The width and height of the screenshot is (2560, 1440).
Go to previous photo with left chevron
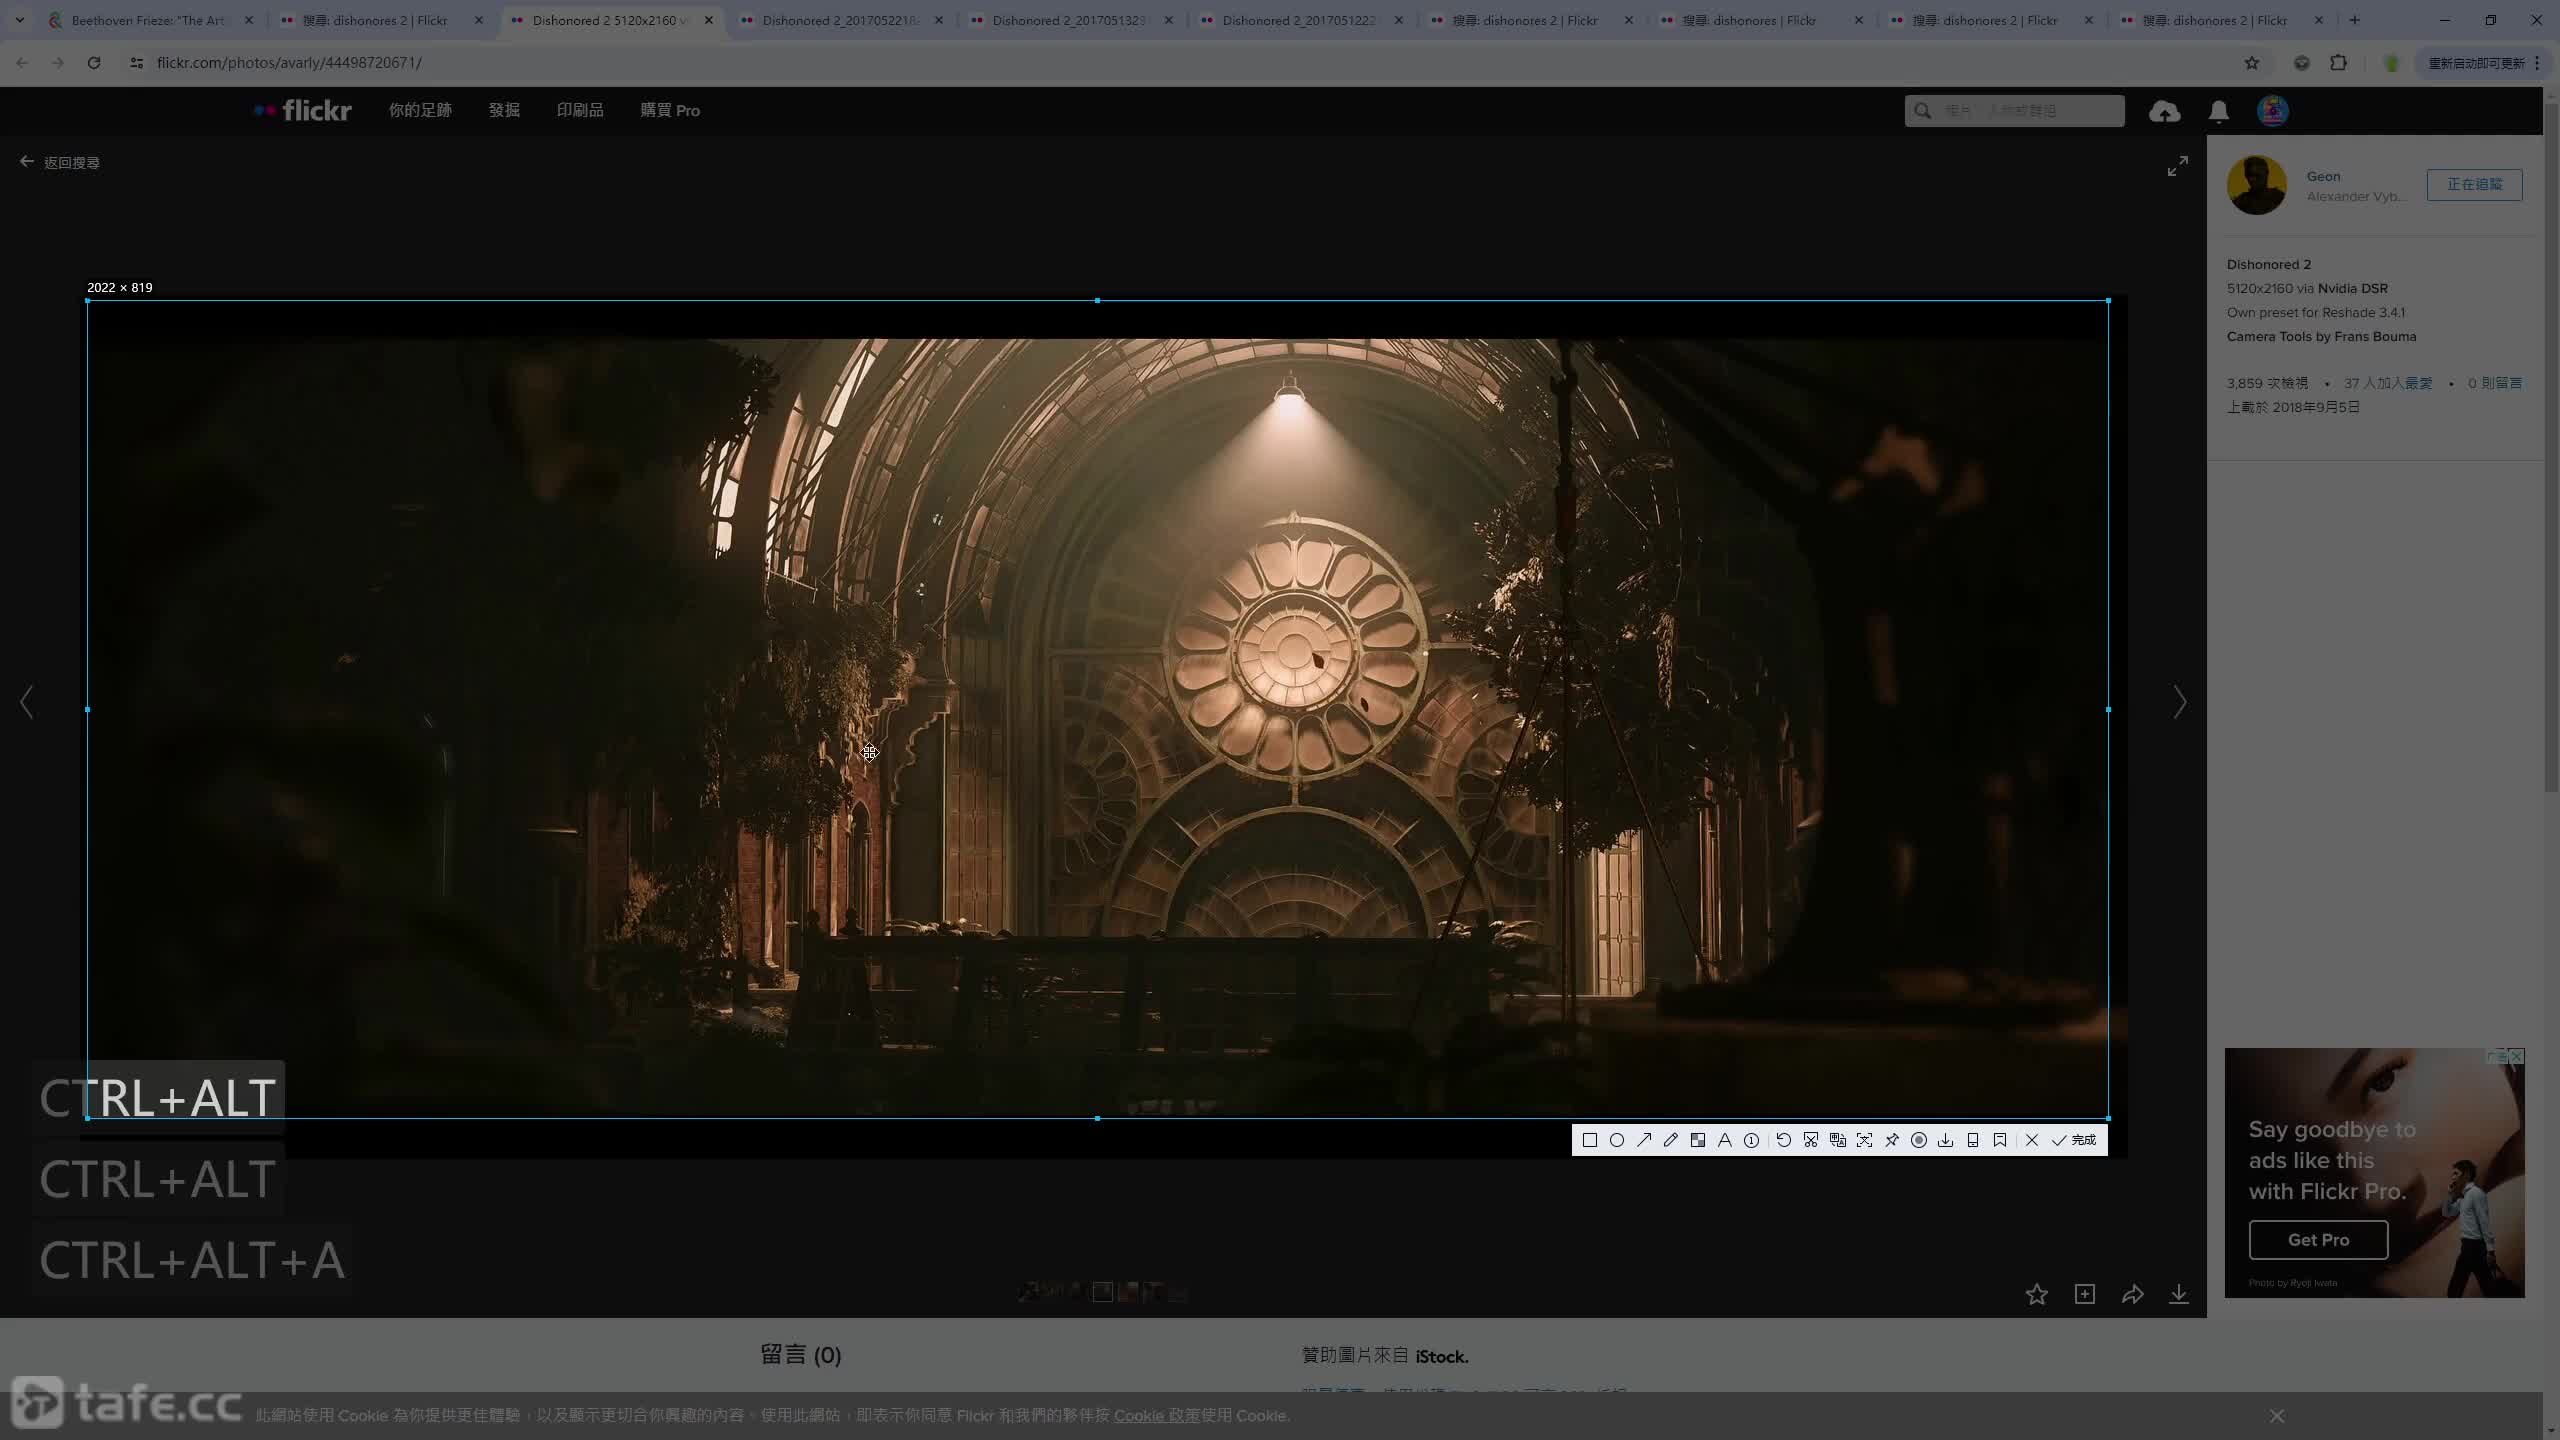click(27, 702)
